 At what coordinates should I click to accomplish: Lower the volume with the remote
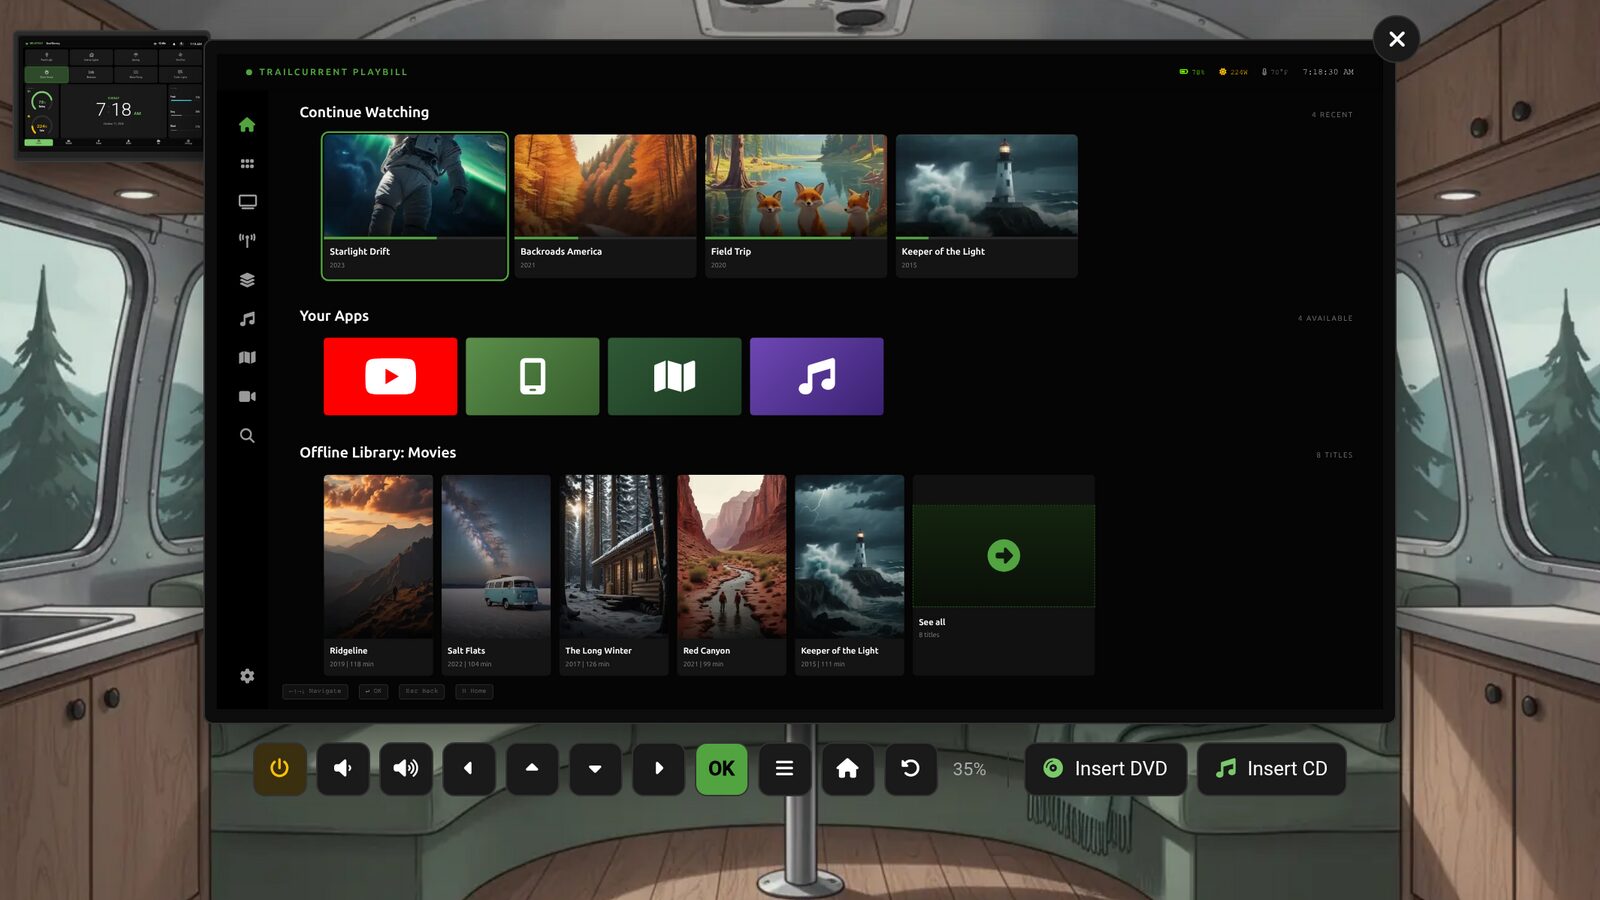[x=343, y=768]
